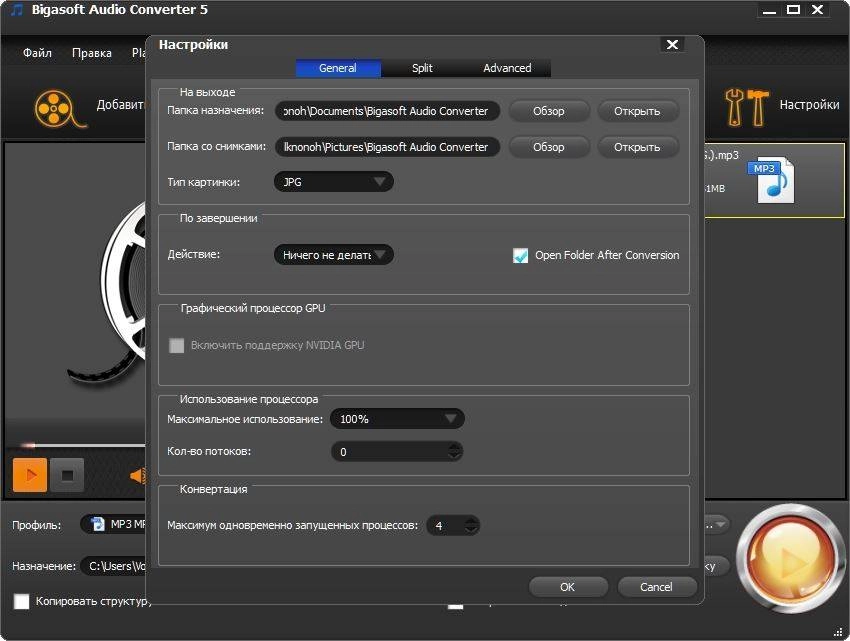Open the Правка menu
The width and height of the screenshot is (850, 641).
92,53
